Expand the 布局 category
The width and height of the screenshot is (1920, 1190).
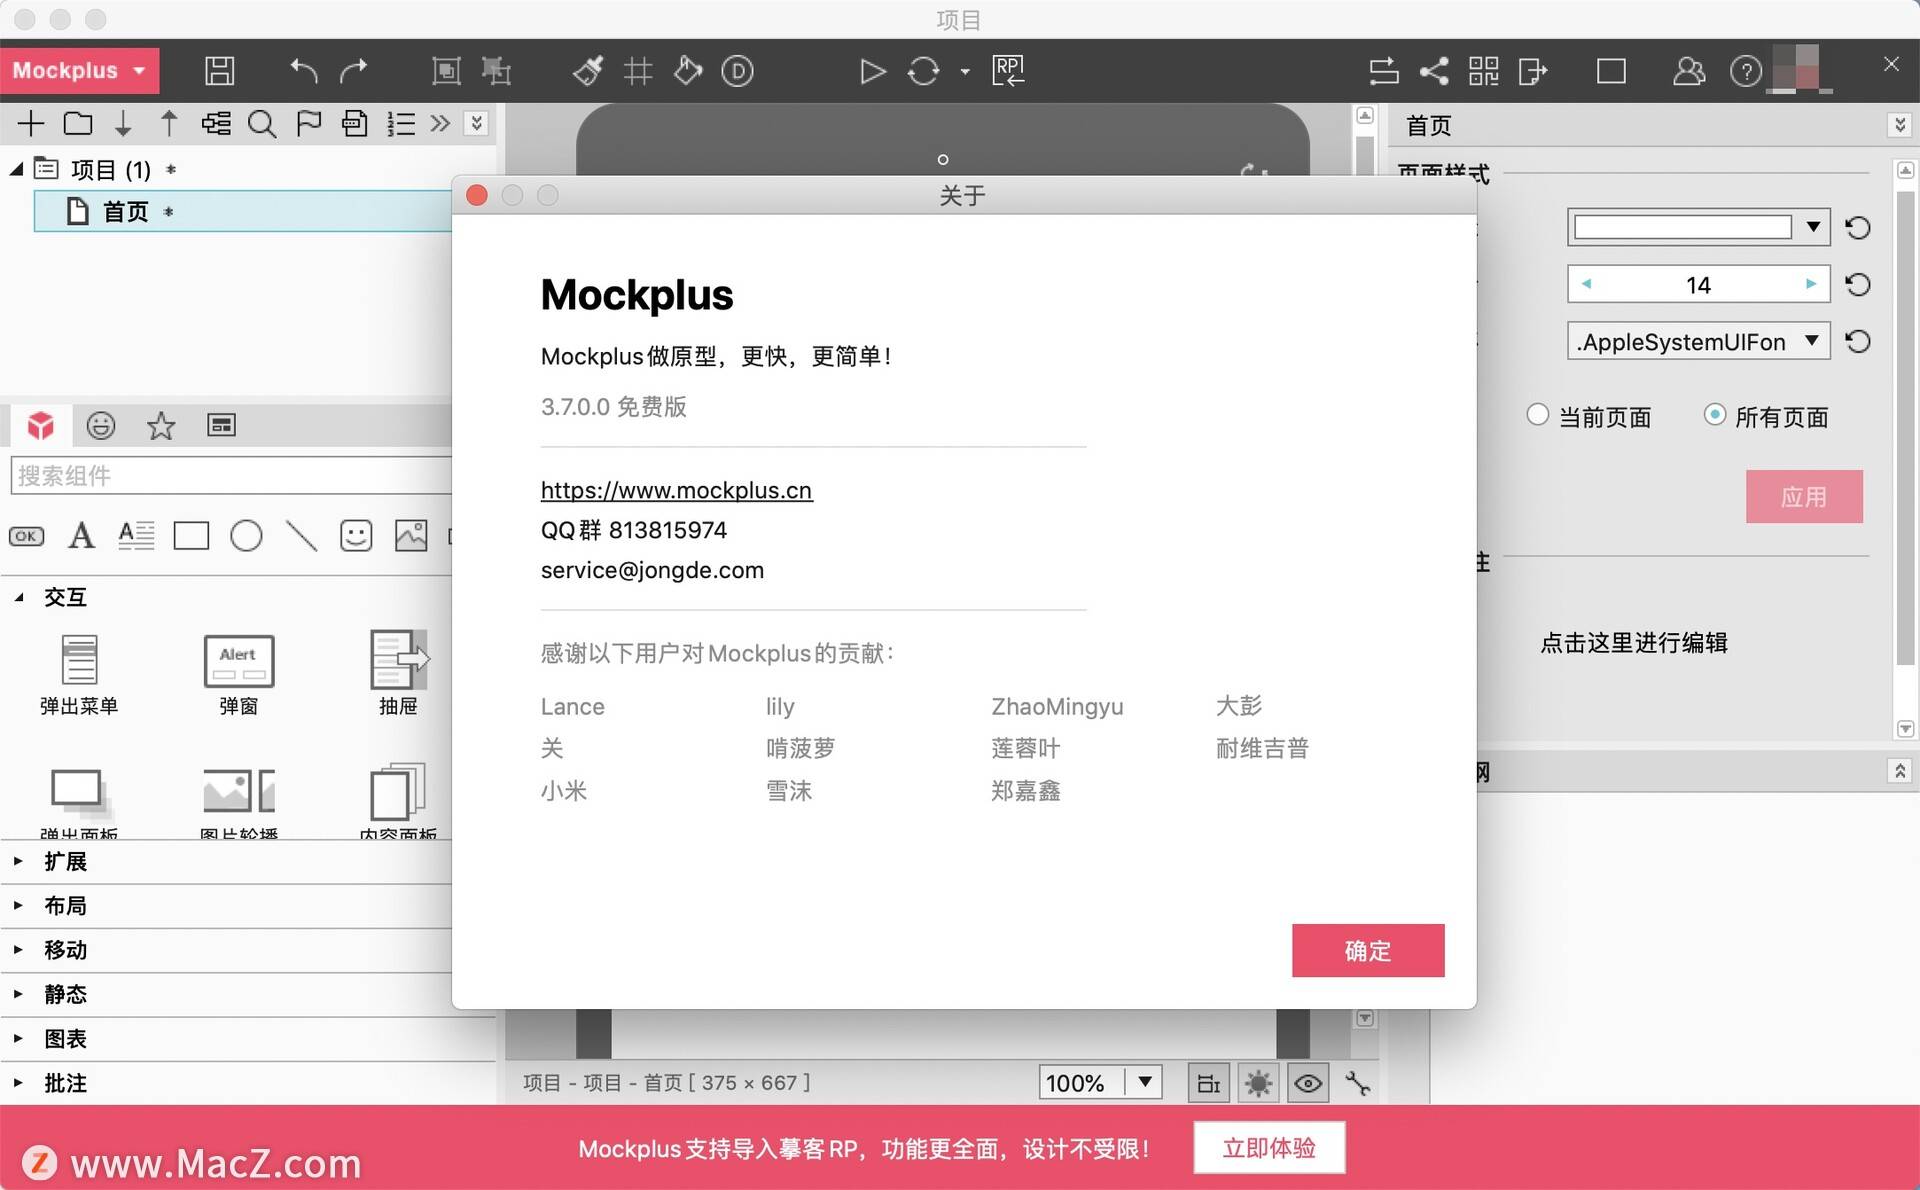click(18, 904)
